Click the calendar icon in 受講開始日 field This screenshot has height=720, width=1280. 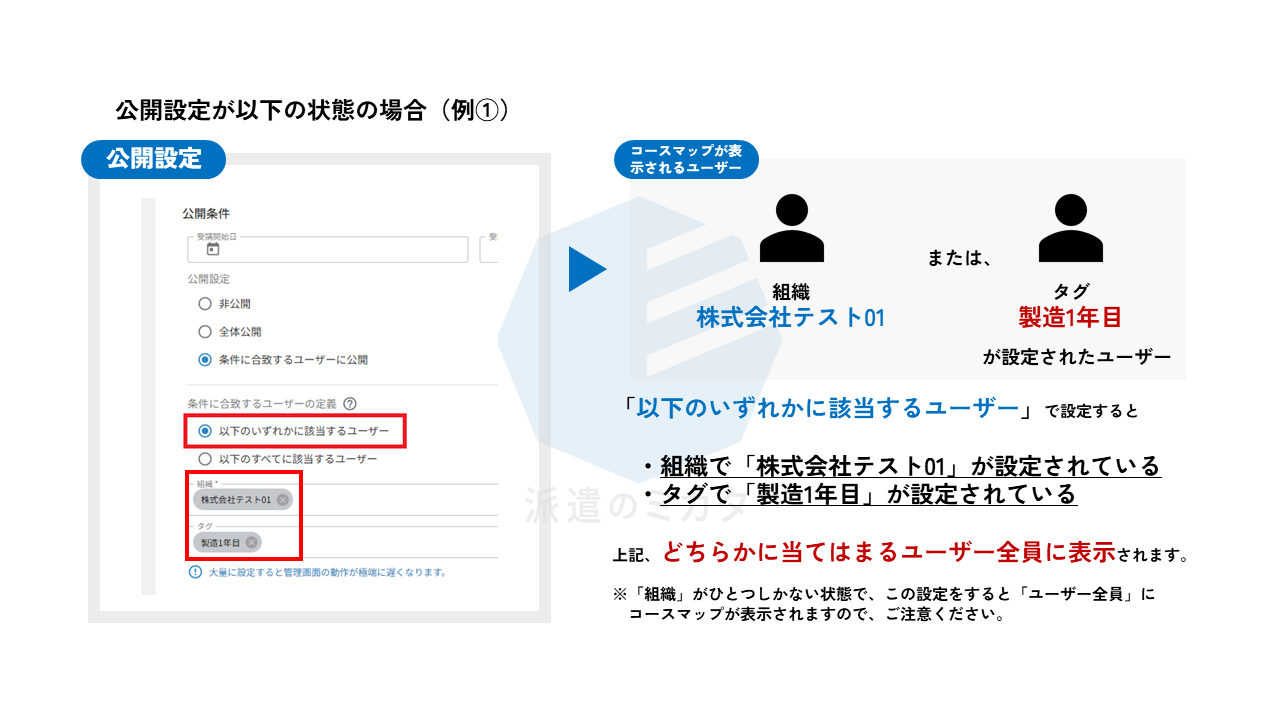pos(212,250)
